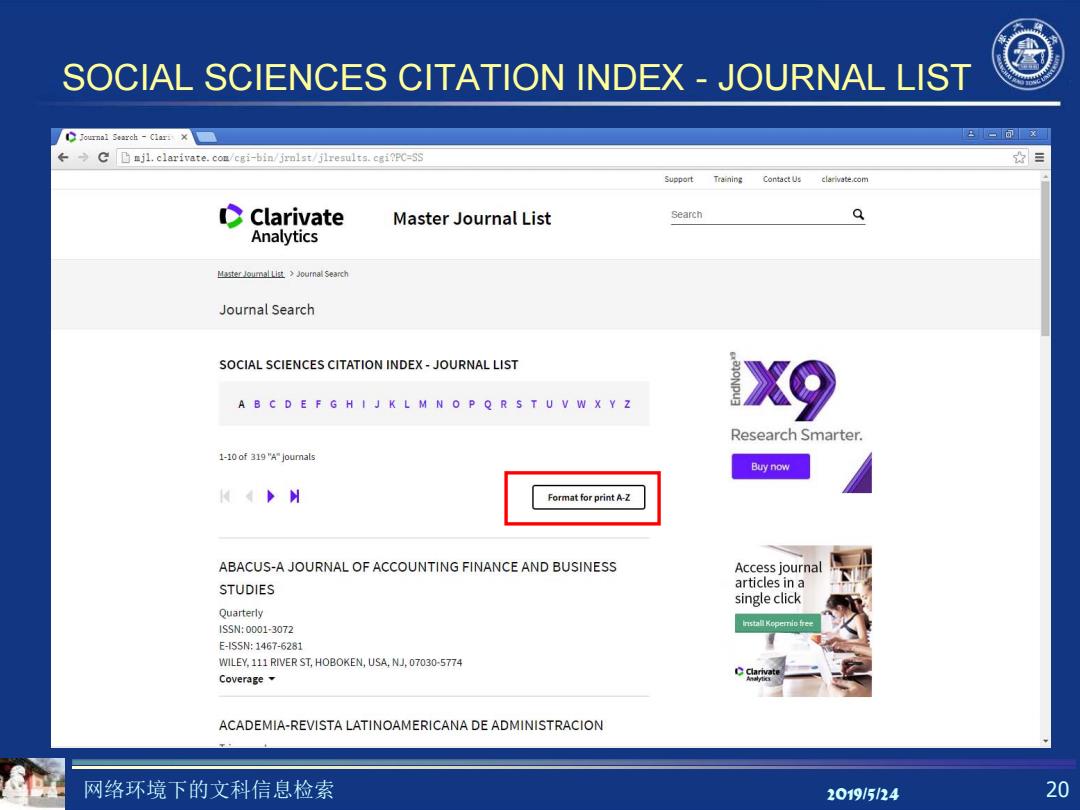Select letter A in the alphabet index
Image resolution: width=1080 pixels, height=810 pixels.
(242, 404)
